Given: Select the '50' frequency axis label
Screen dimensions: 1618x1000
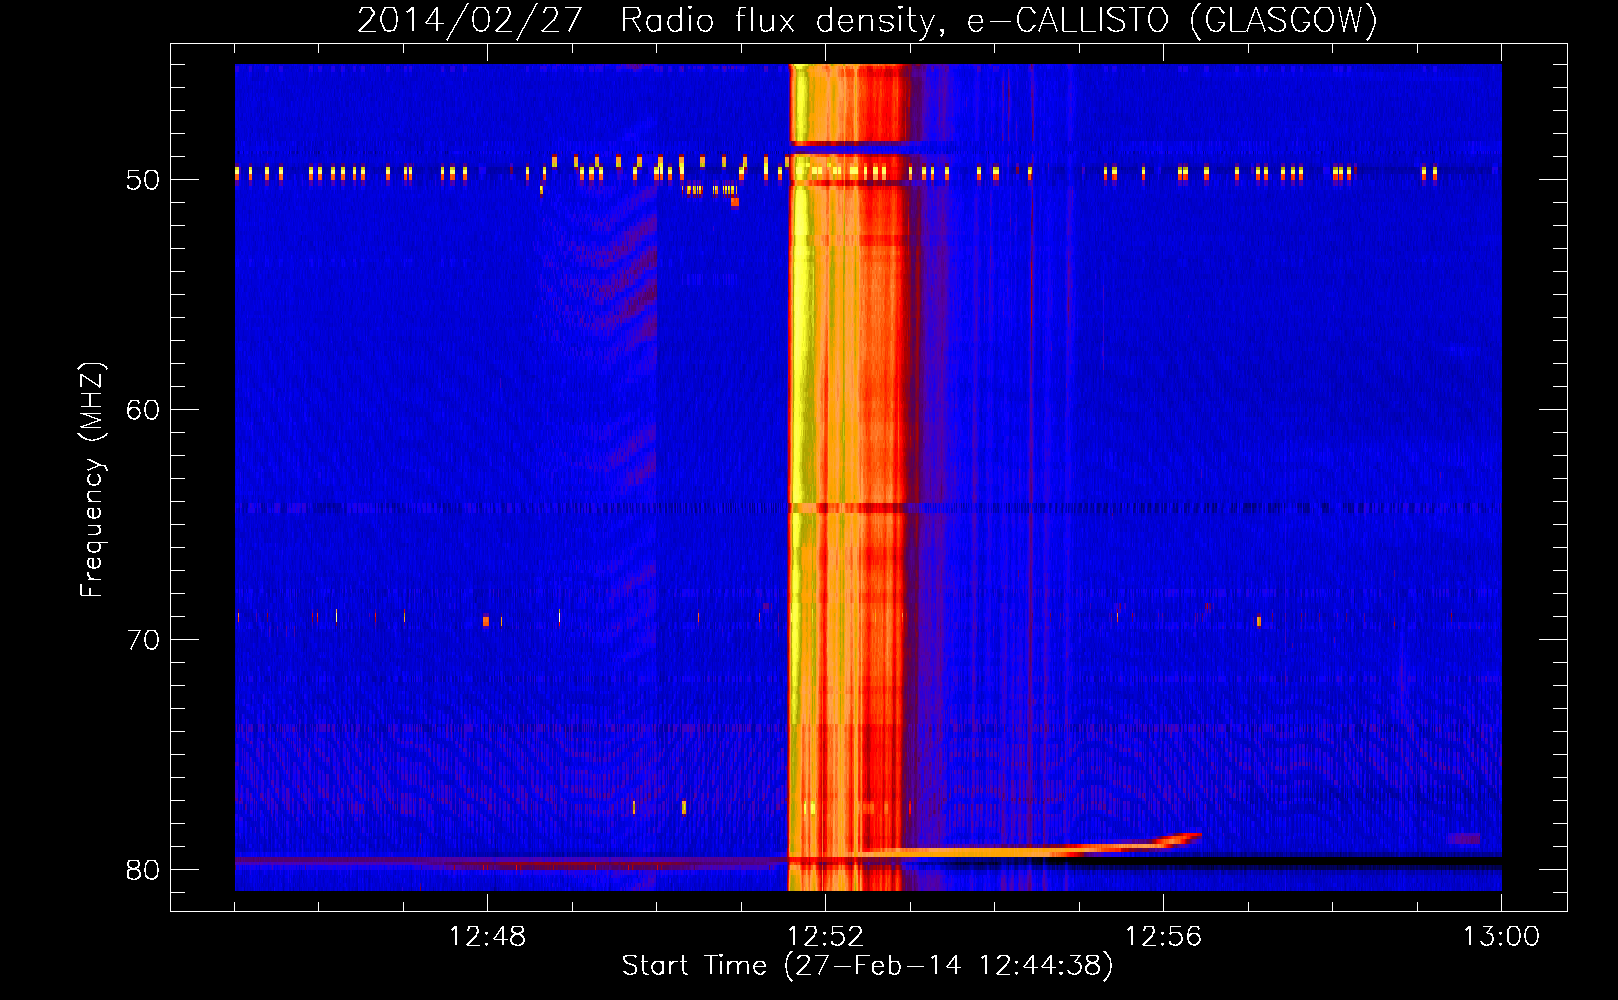Looking at the screenshot, I should [x=143, y=180].
